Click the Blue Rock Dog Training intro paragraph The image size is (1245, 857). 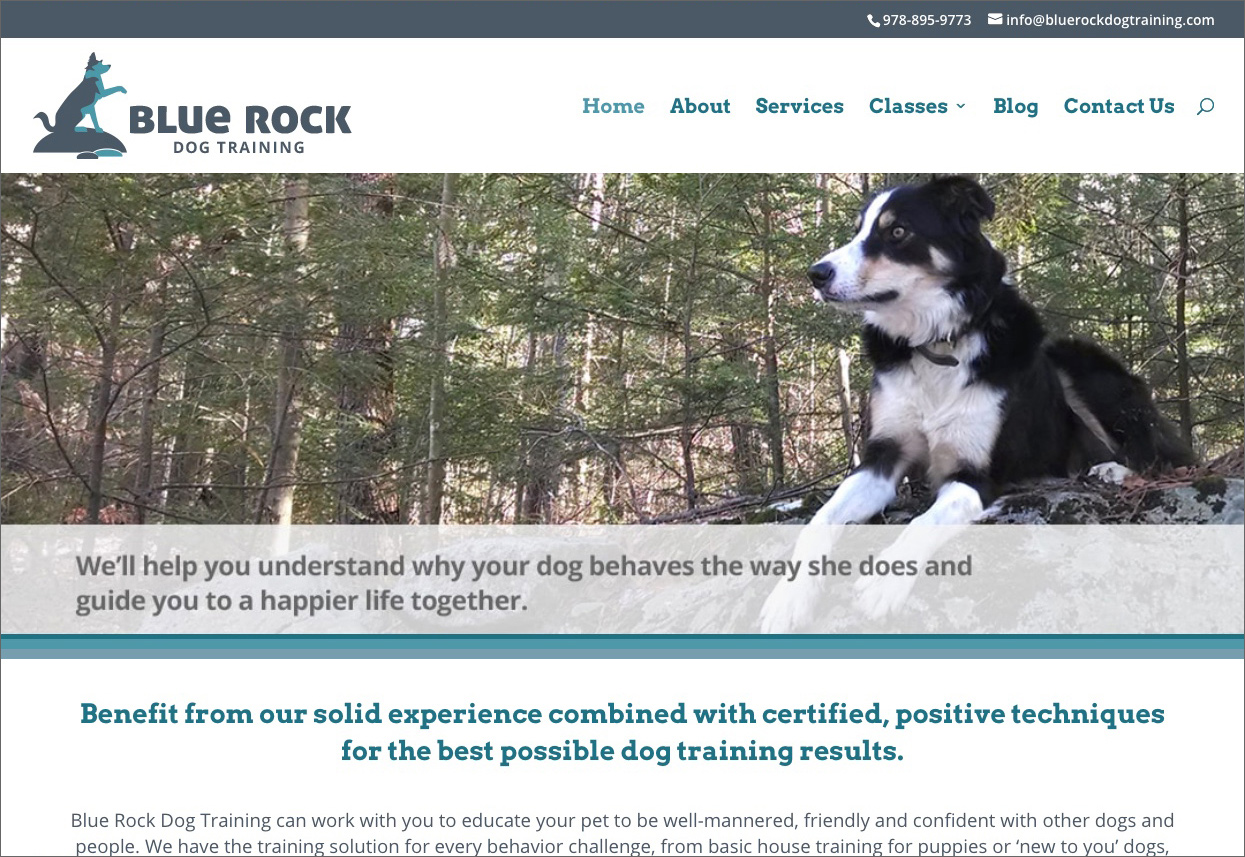[x=622, y=833]
